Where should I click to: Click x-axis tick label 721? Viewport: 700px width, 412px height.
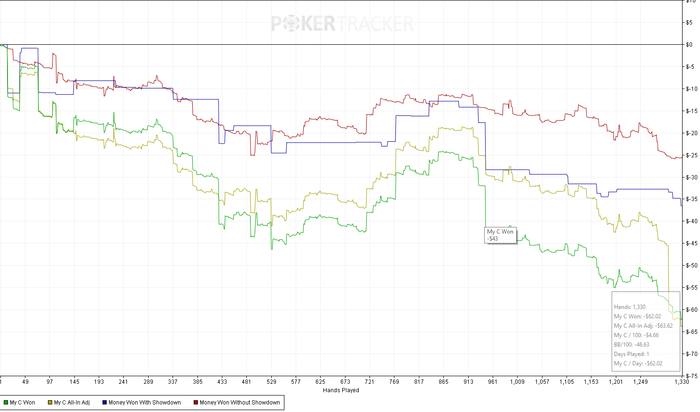(x=369, y=382)
